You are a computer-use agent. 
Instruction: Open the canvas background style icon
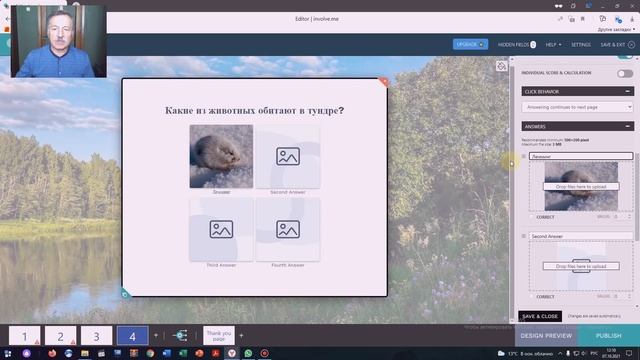[502, 66]
